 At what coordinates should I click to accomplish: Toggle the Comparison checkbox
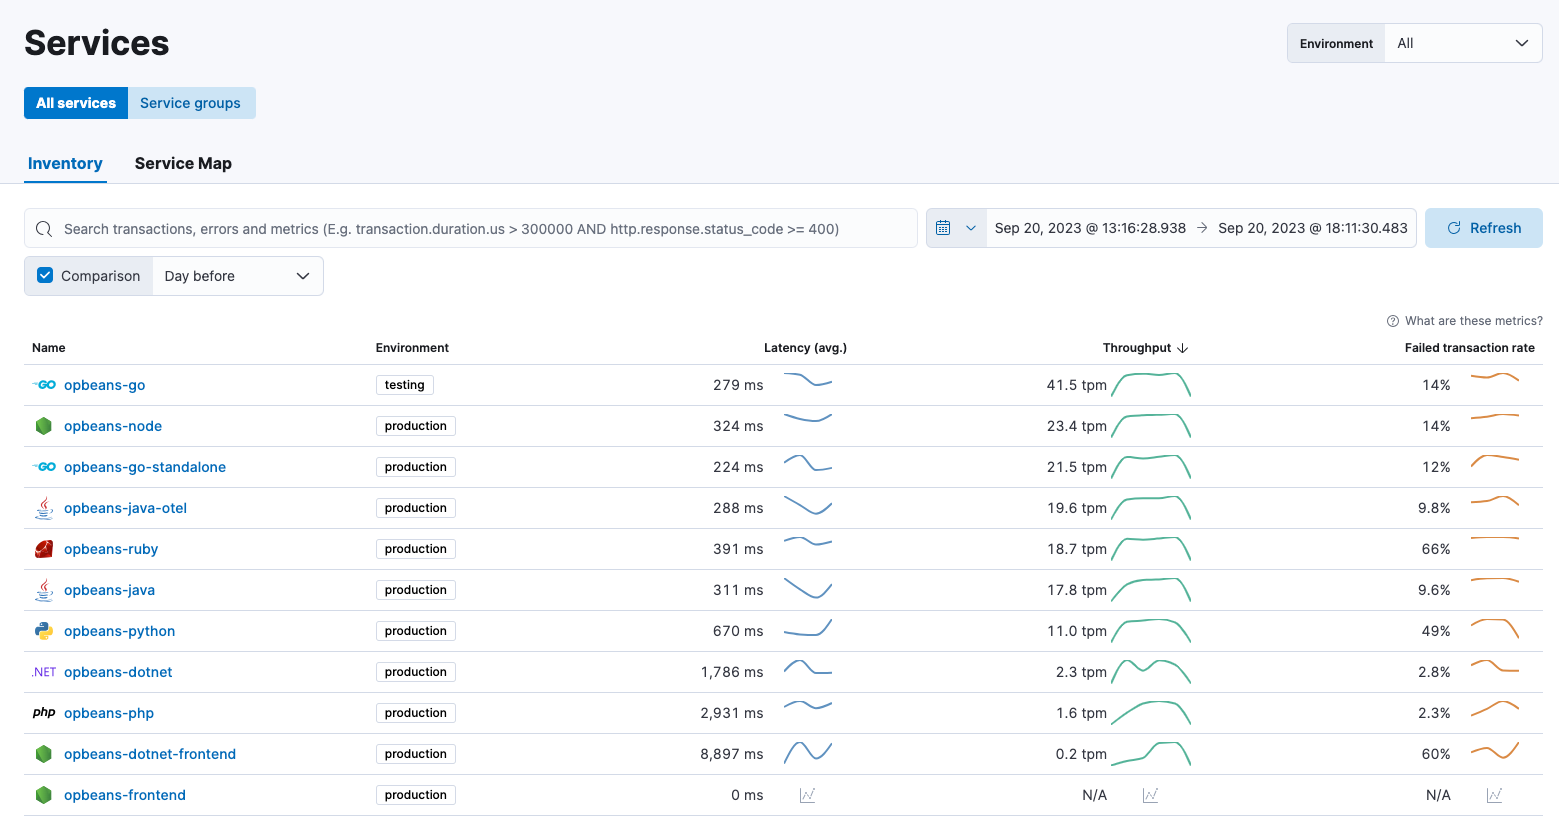pos(45,276)
